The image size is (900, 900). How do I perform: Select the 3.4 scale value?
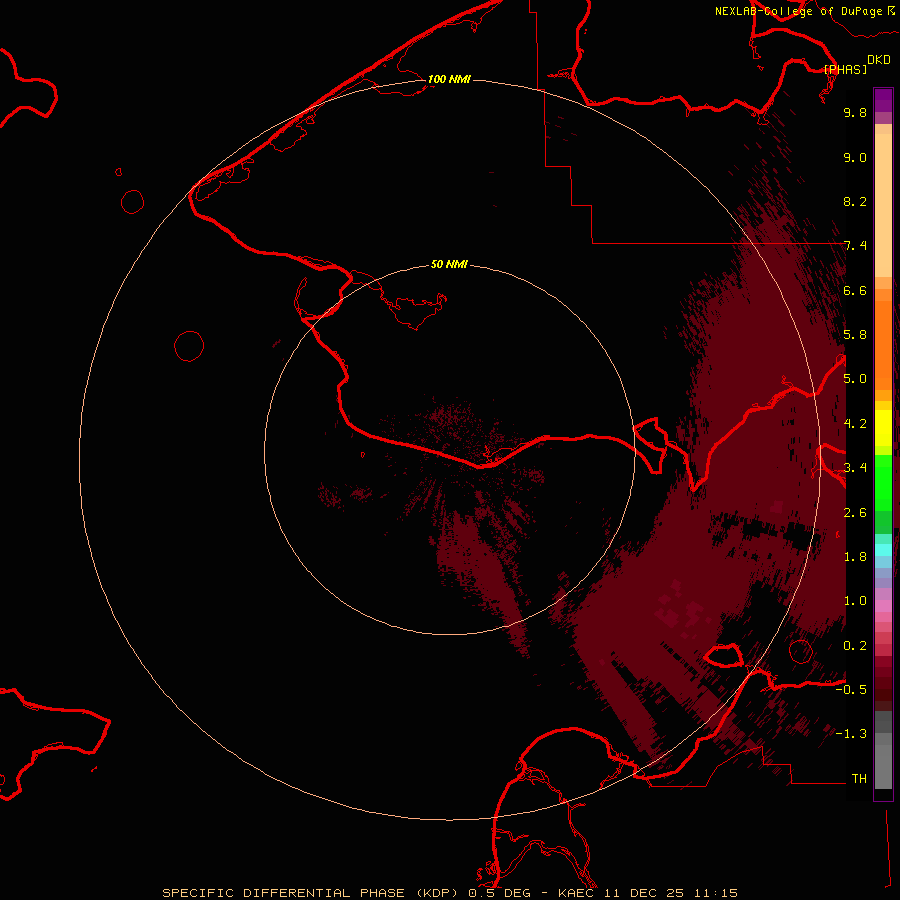(855, 468)
